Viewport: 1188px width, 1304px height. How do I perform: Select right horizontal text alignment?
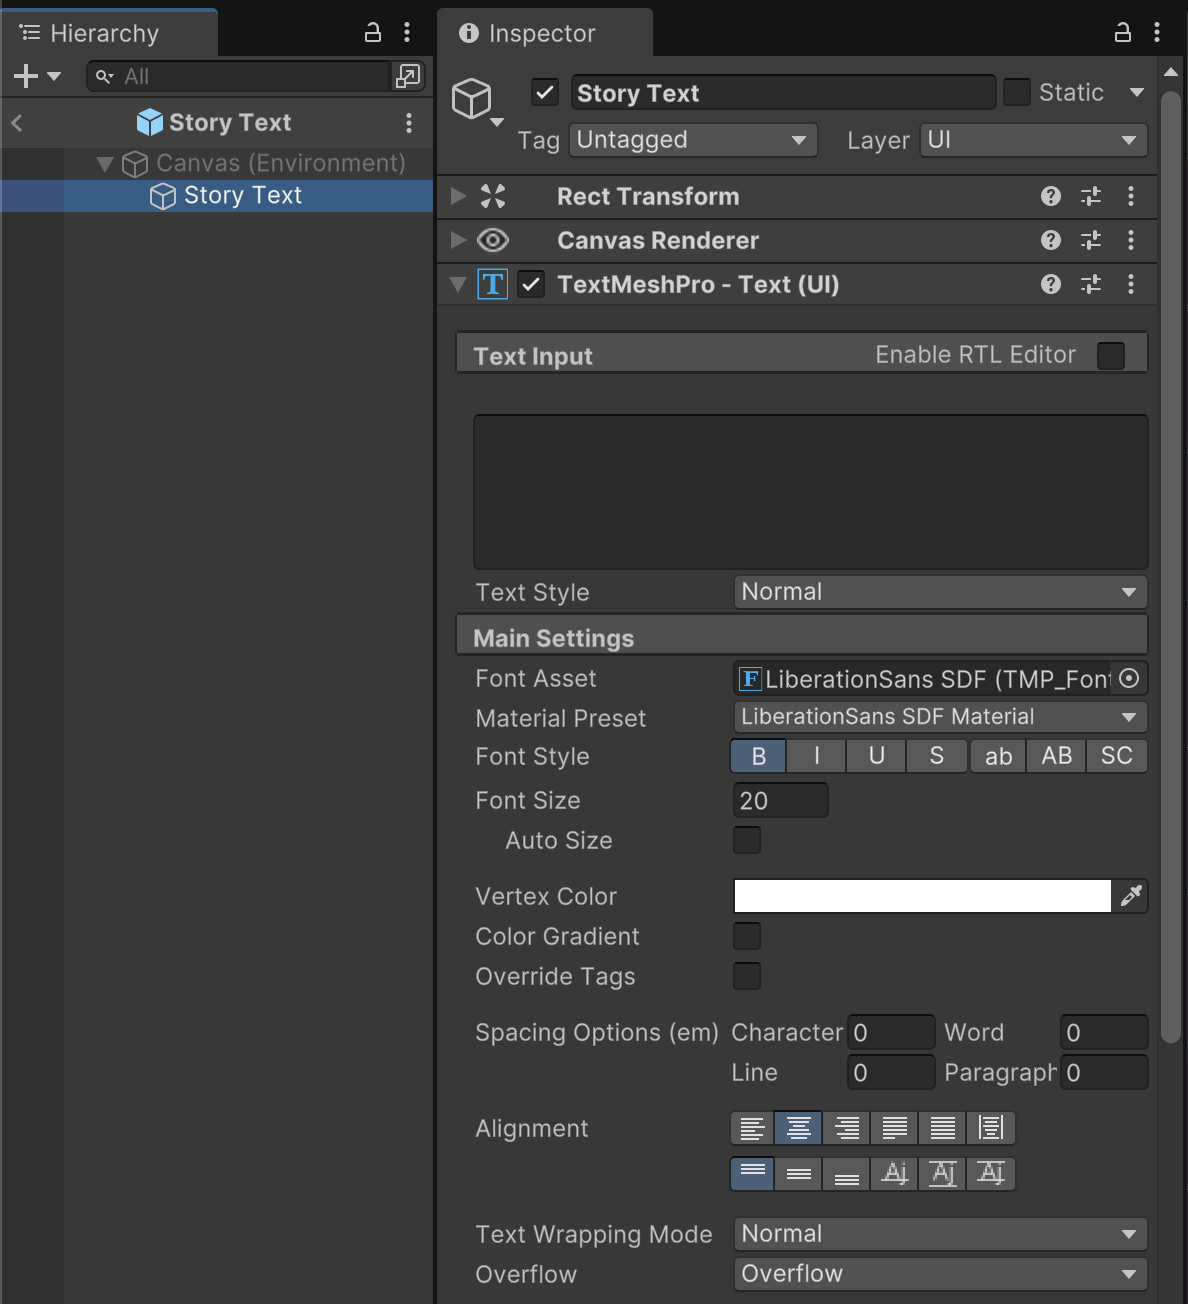(847, 1128)
